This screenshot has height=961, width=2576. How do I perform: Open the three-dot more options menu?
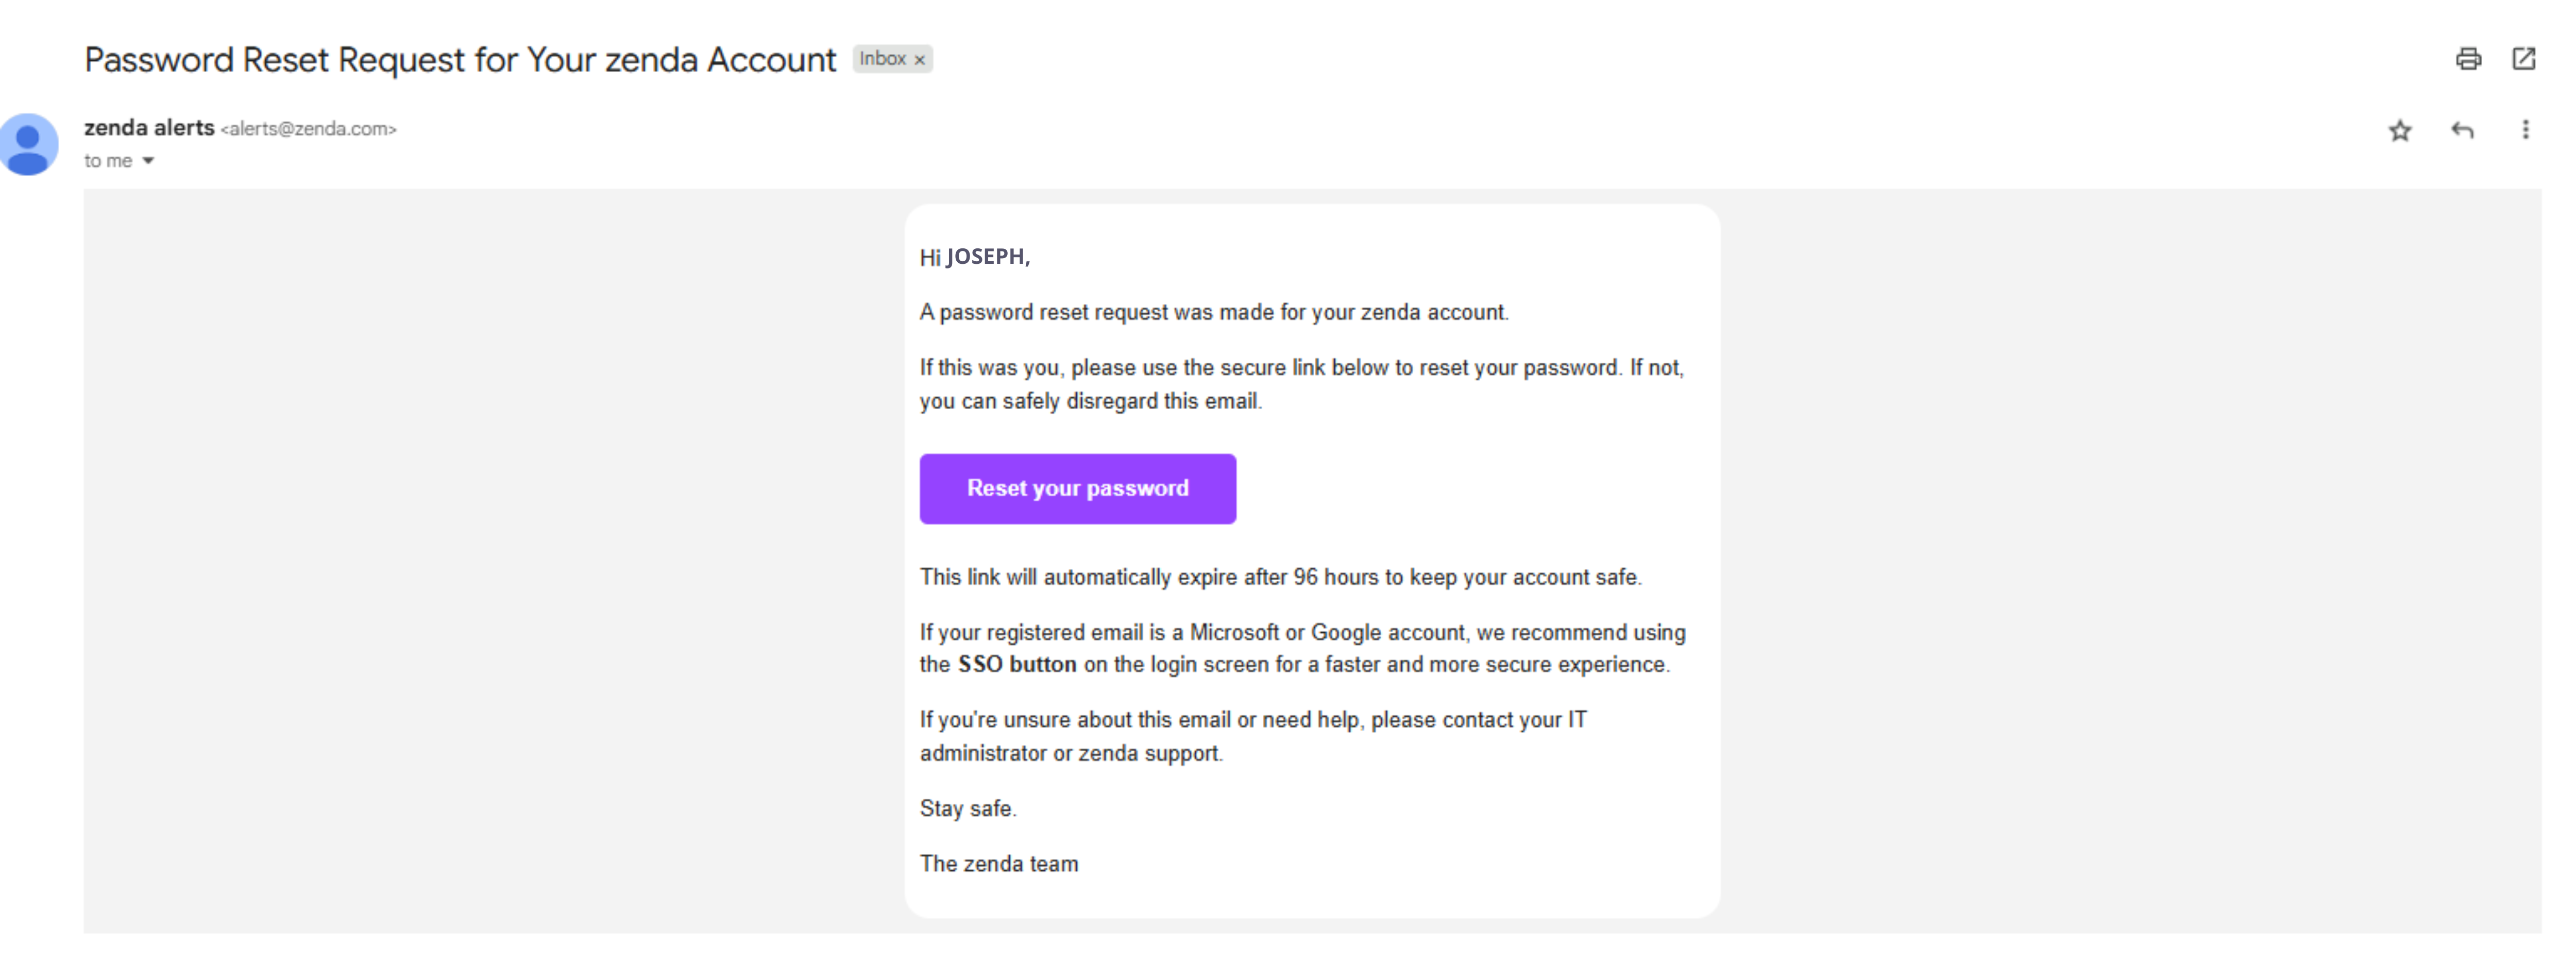point(2525,130)
